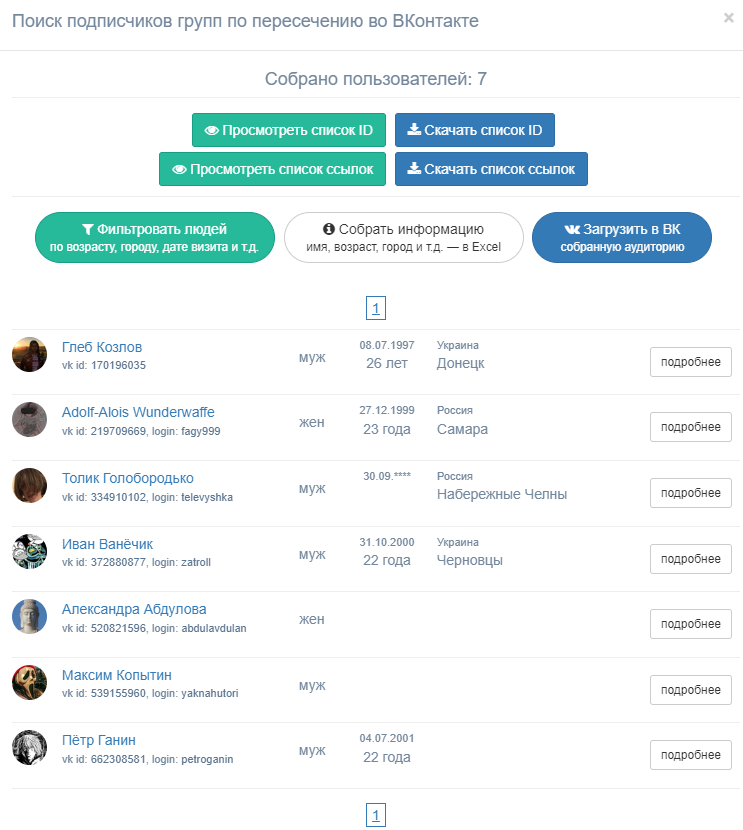
Task: Click Просмотреть список ID button
Action: tap(289, 131)
